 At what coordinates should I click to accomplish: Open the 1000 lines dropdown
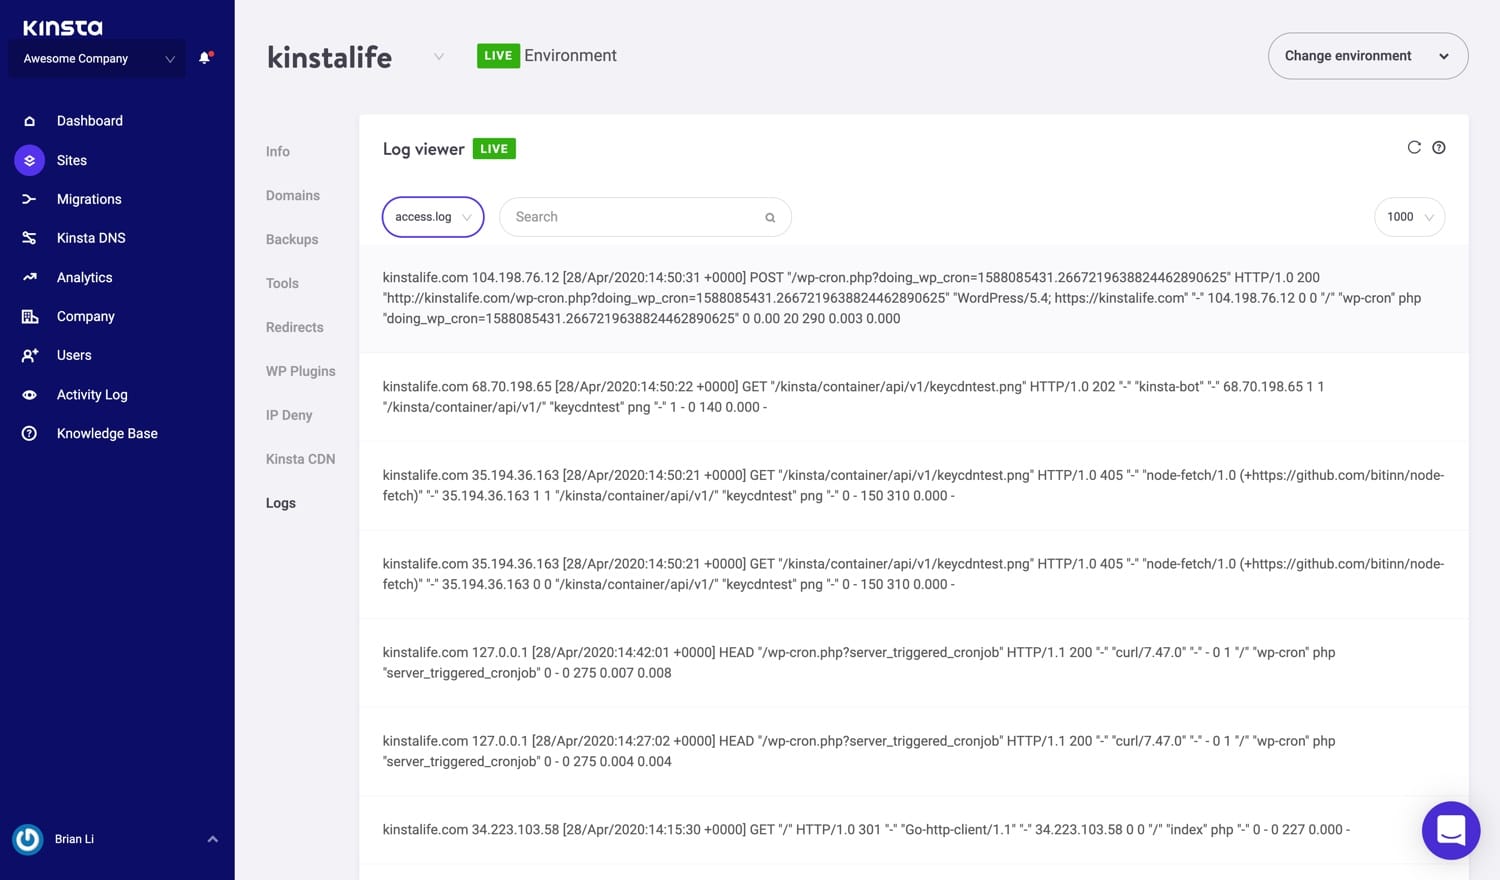(x=1409, y=217)
